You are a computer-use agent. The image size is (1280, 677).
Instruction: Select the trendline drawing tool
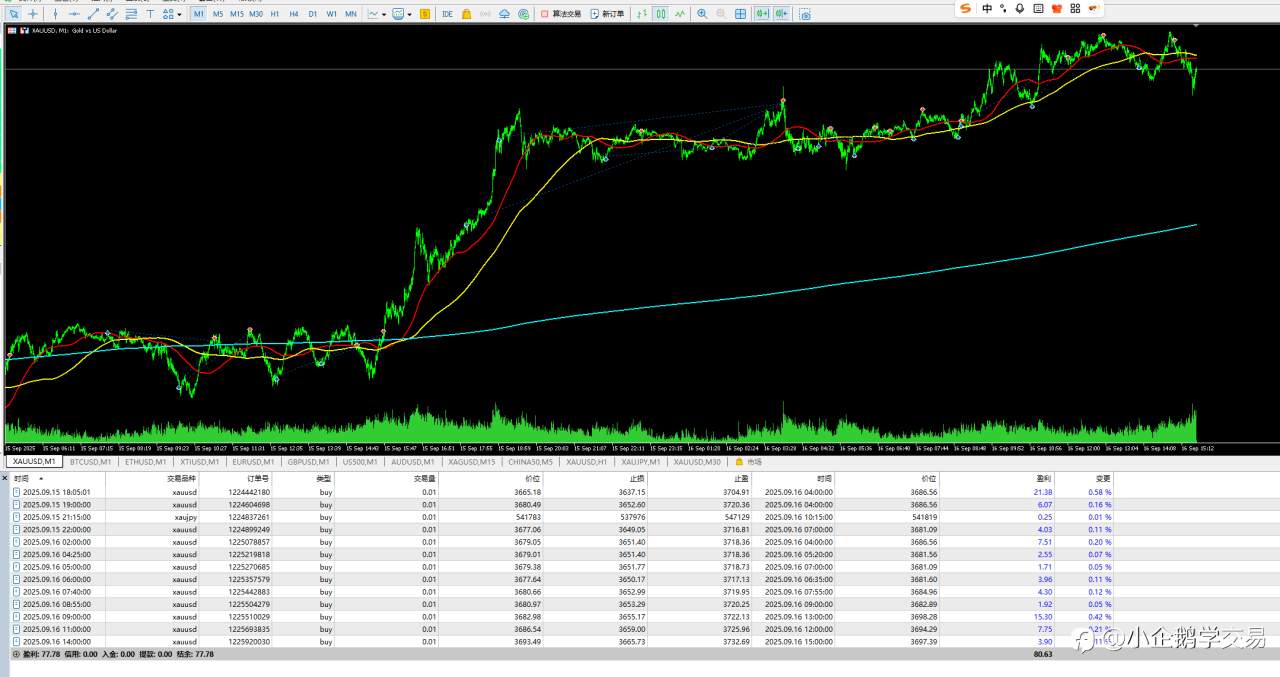click(x=93, y=14)
